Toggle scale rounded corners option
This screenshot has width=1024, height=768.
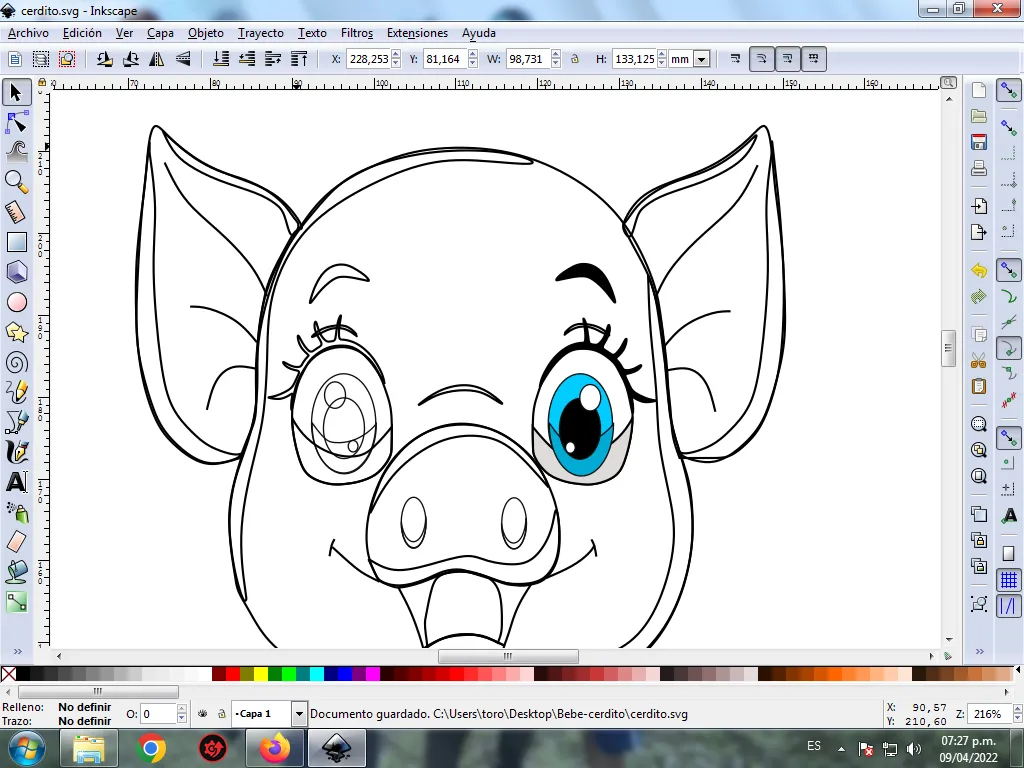[x=761, y=59]
